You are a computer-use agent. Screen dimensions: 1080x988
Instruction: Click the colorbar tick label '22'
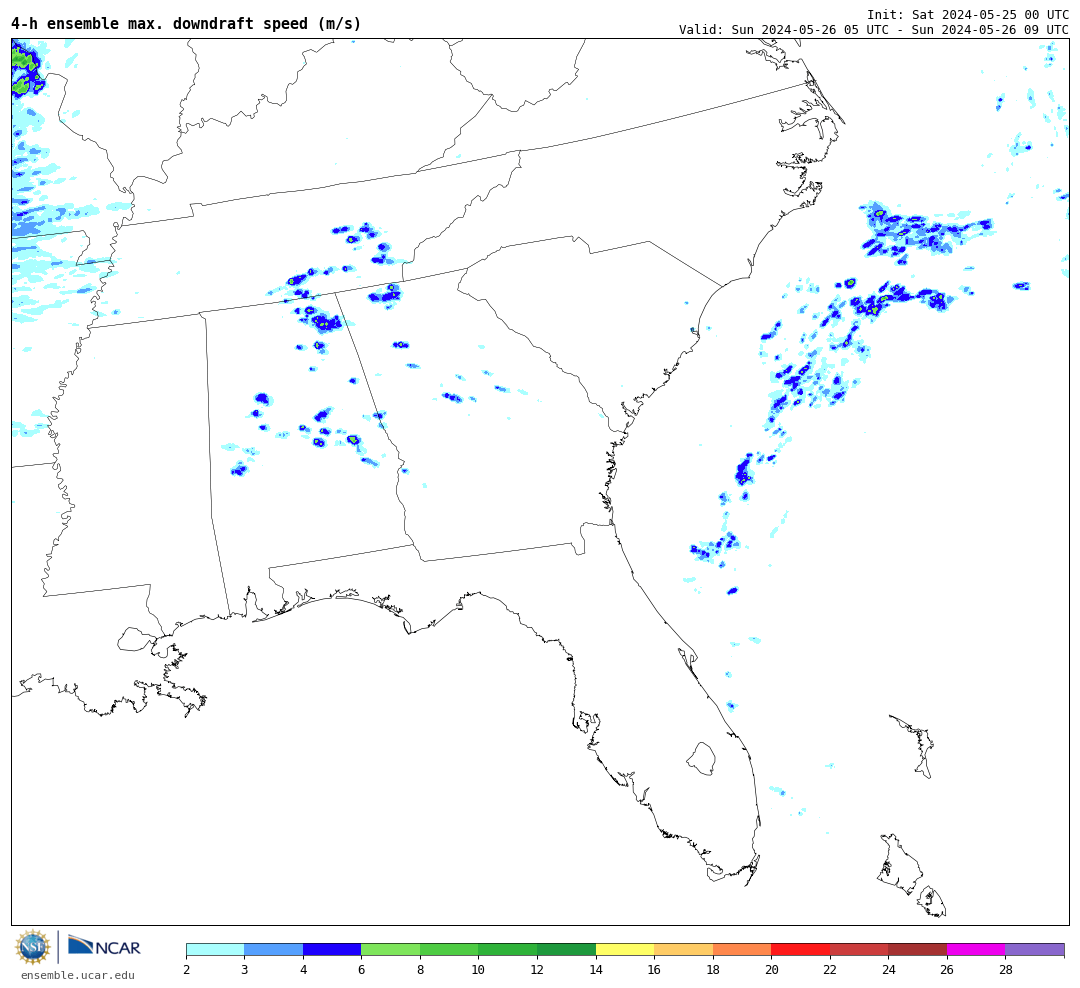click(830, 969)
